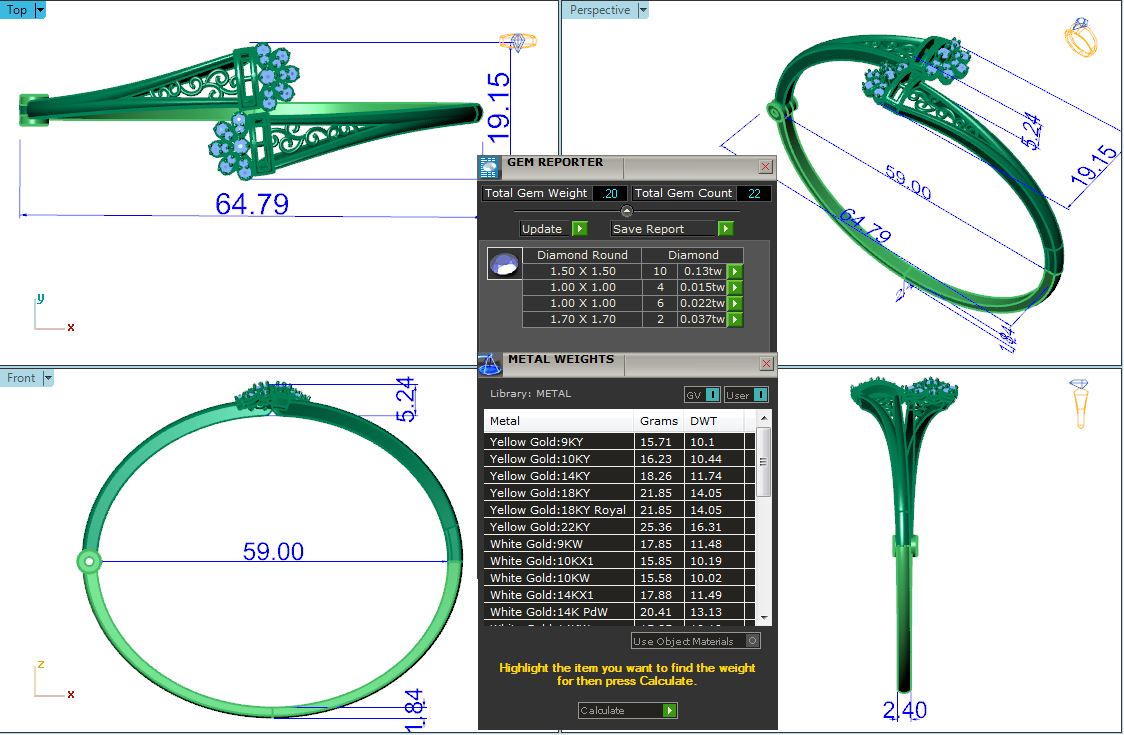Image resolution: width=1124 pixels, height=735 pixels.
Task: Open the Top viewport dropdown menu
Action: pos(40,10)
